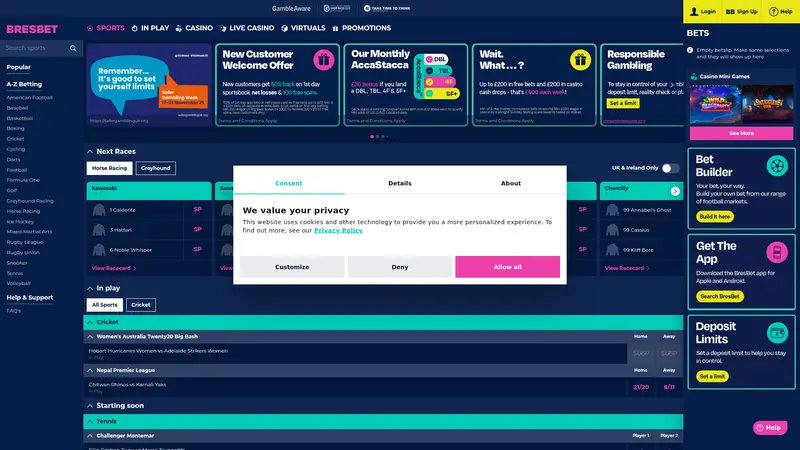Click the next arrow on the races carousel

[x=675, y=191]
